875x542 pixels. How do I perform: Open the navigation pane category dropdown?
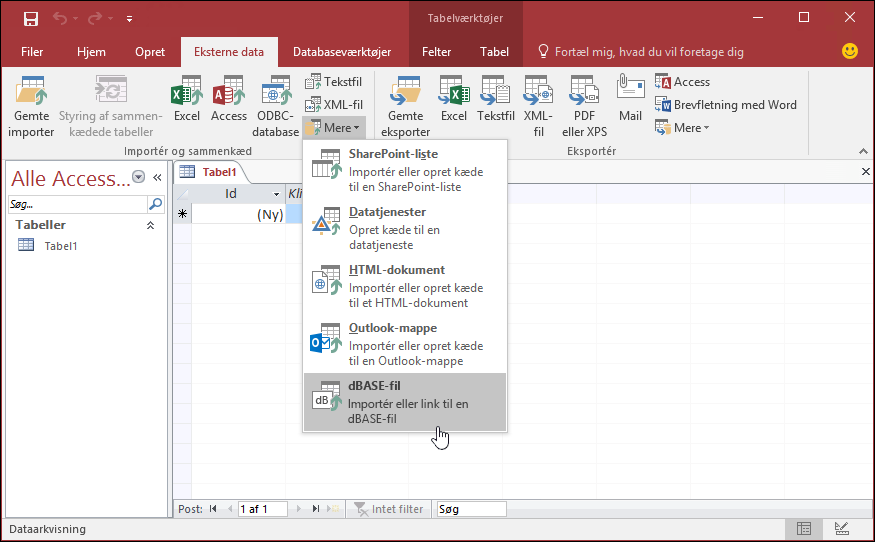pos(138,177)
